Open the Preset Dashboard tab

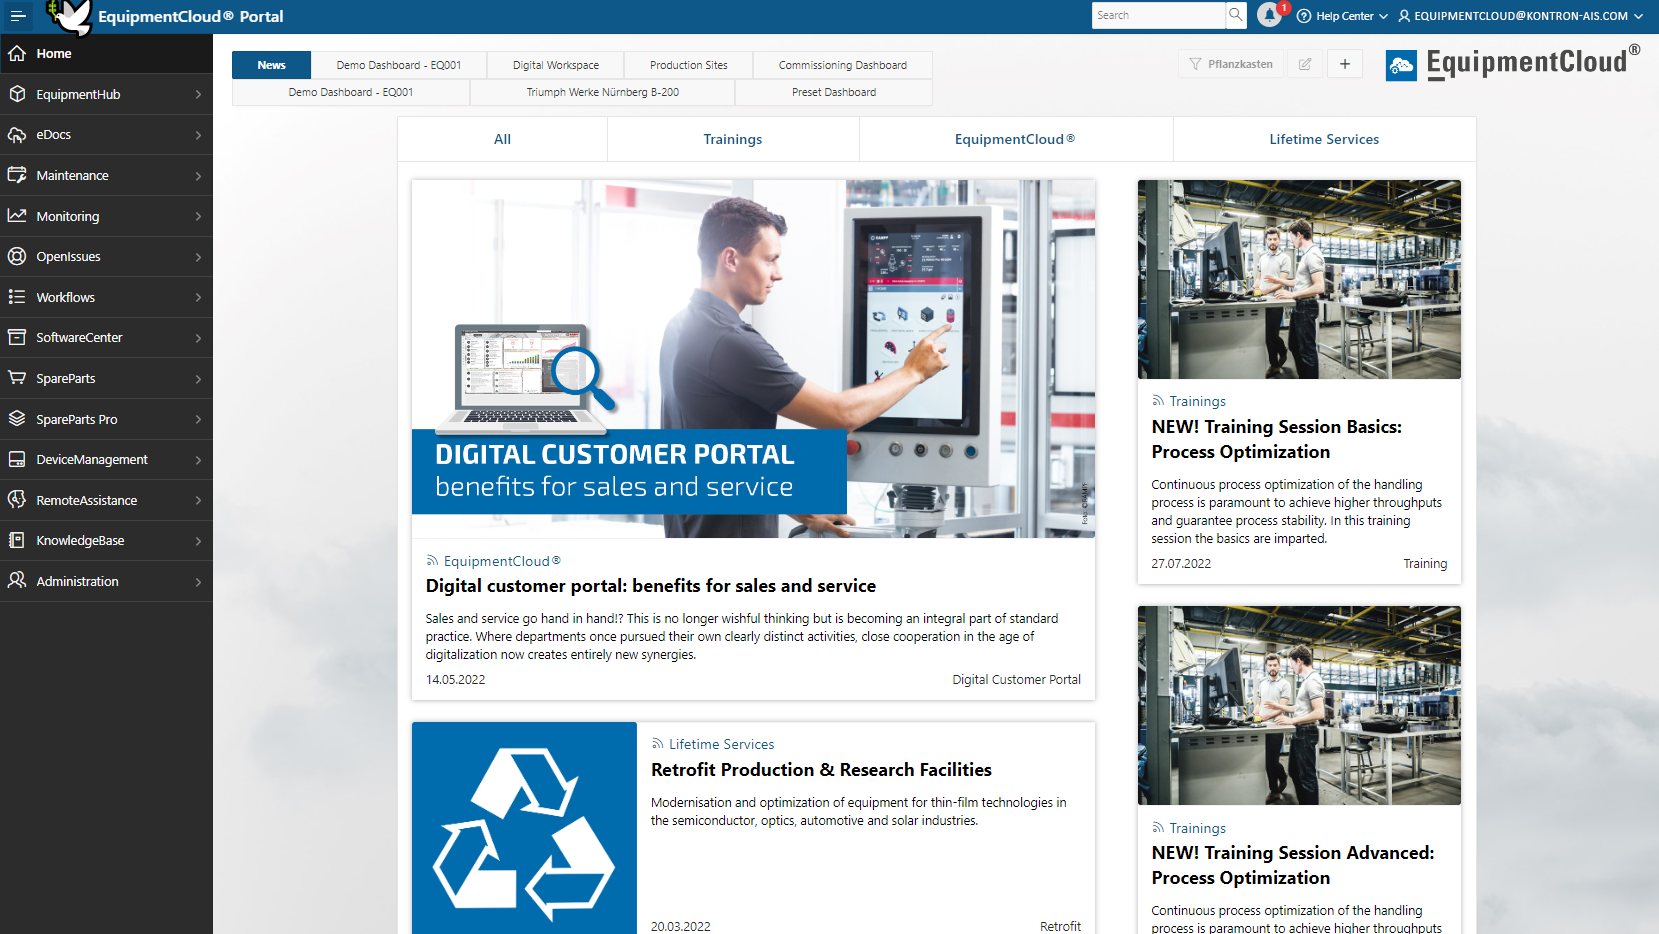834,92
